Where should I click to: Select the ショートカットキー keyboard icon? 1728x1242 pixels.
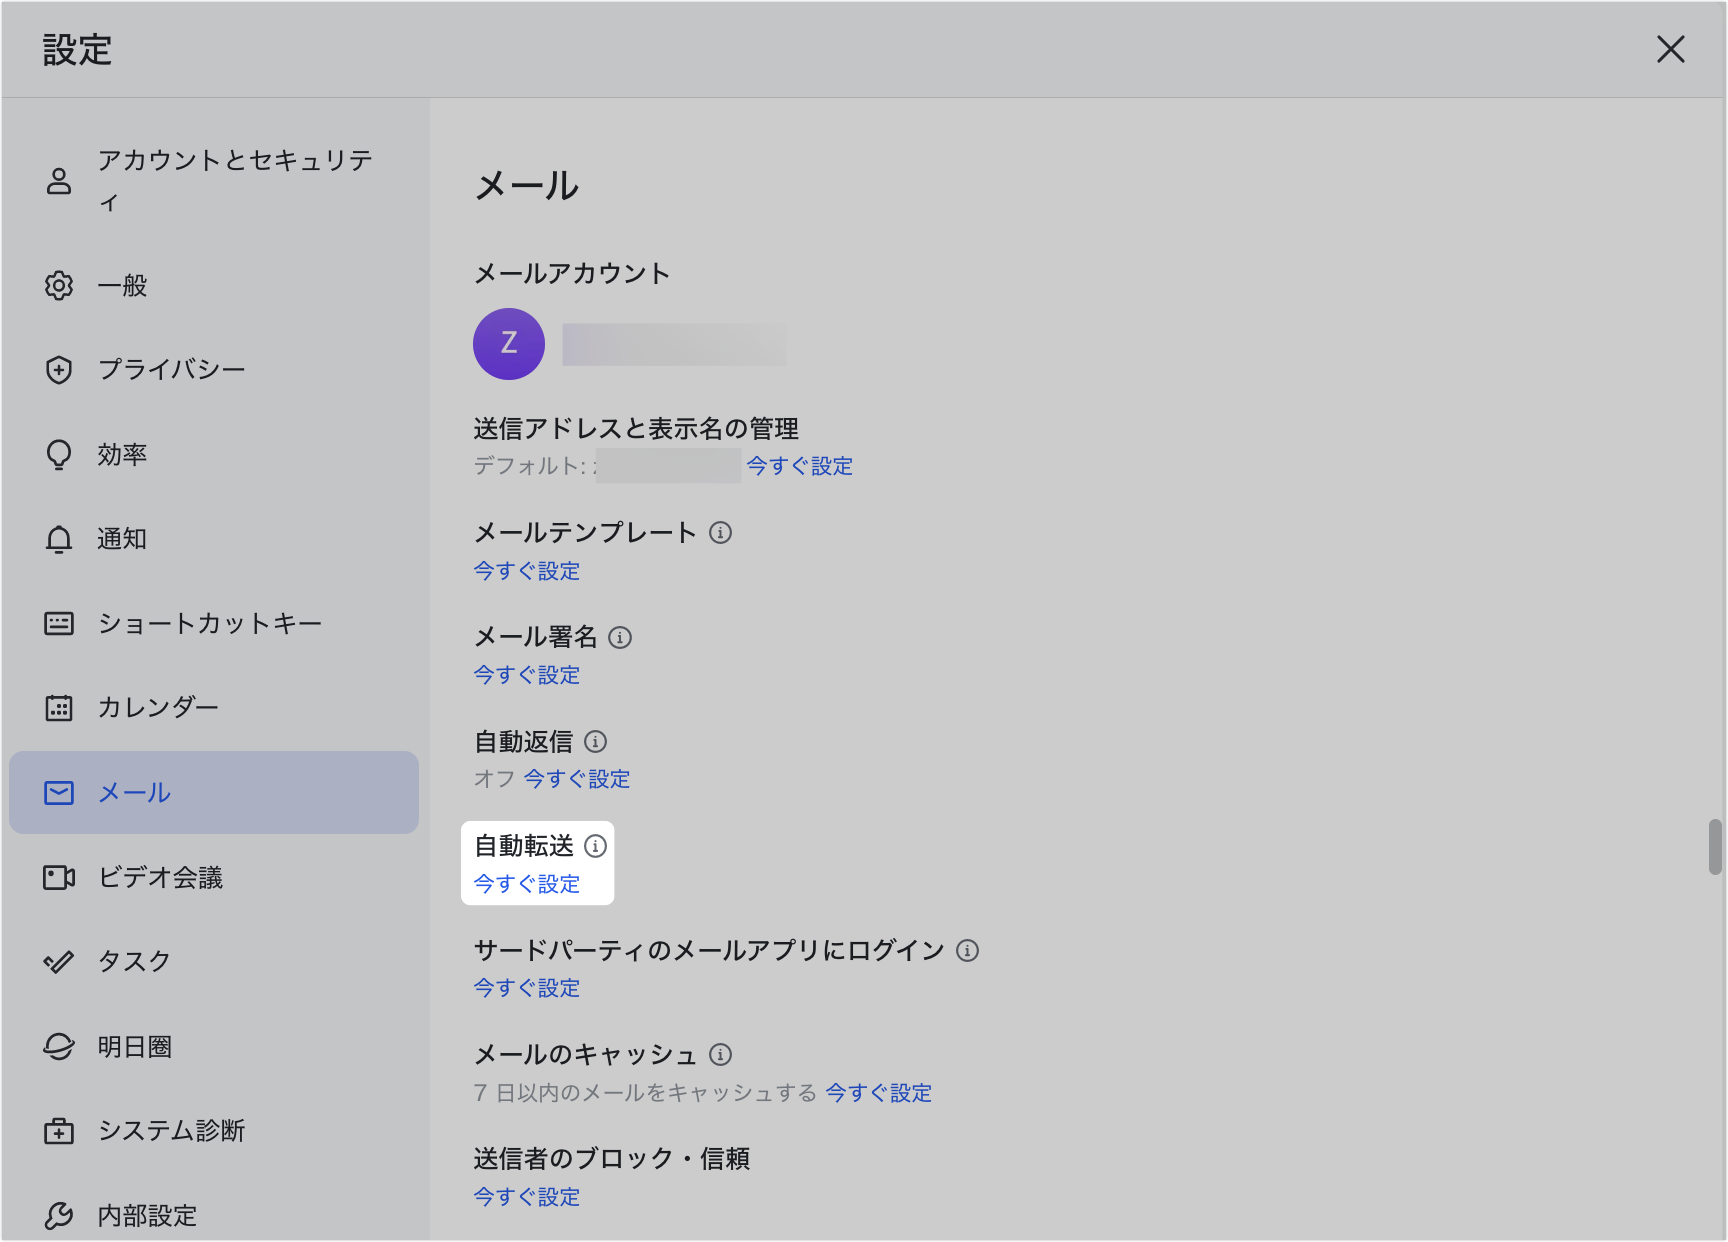coord(58,622)
